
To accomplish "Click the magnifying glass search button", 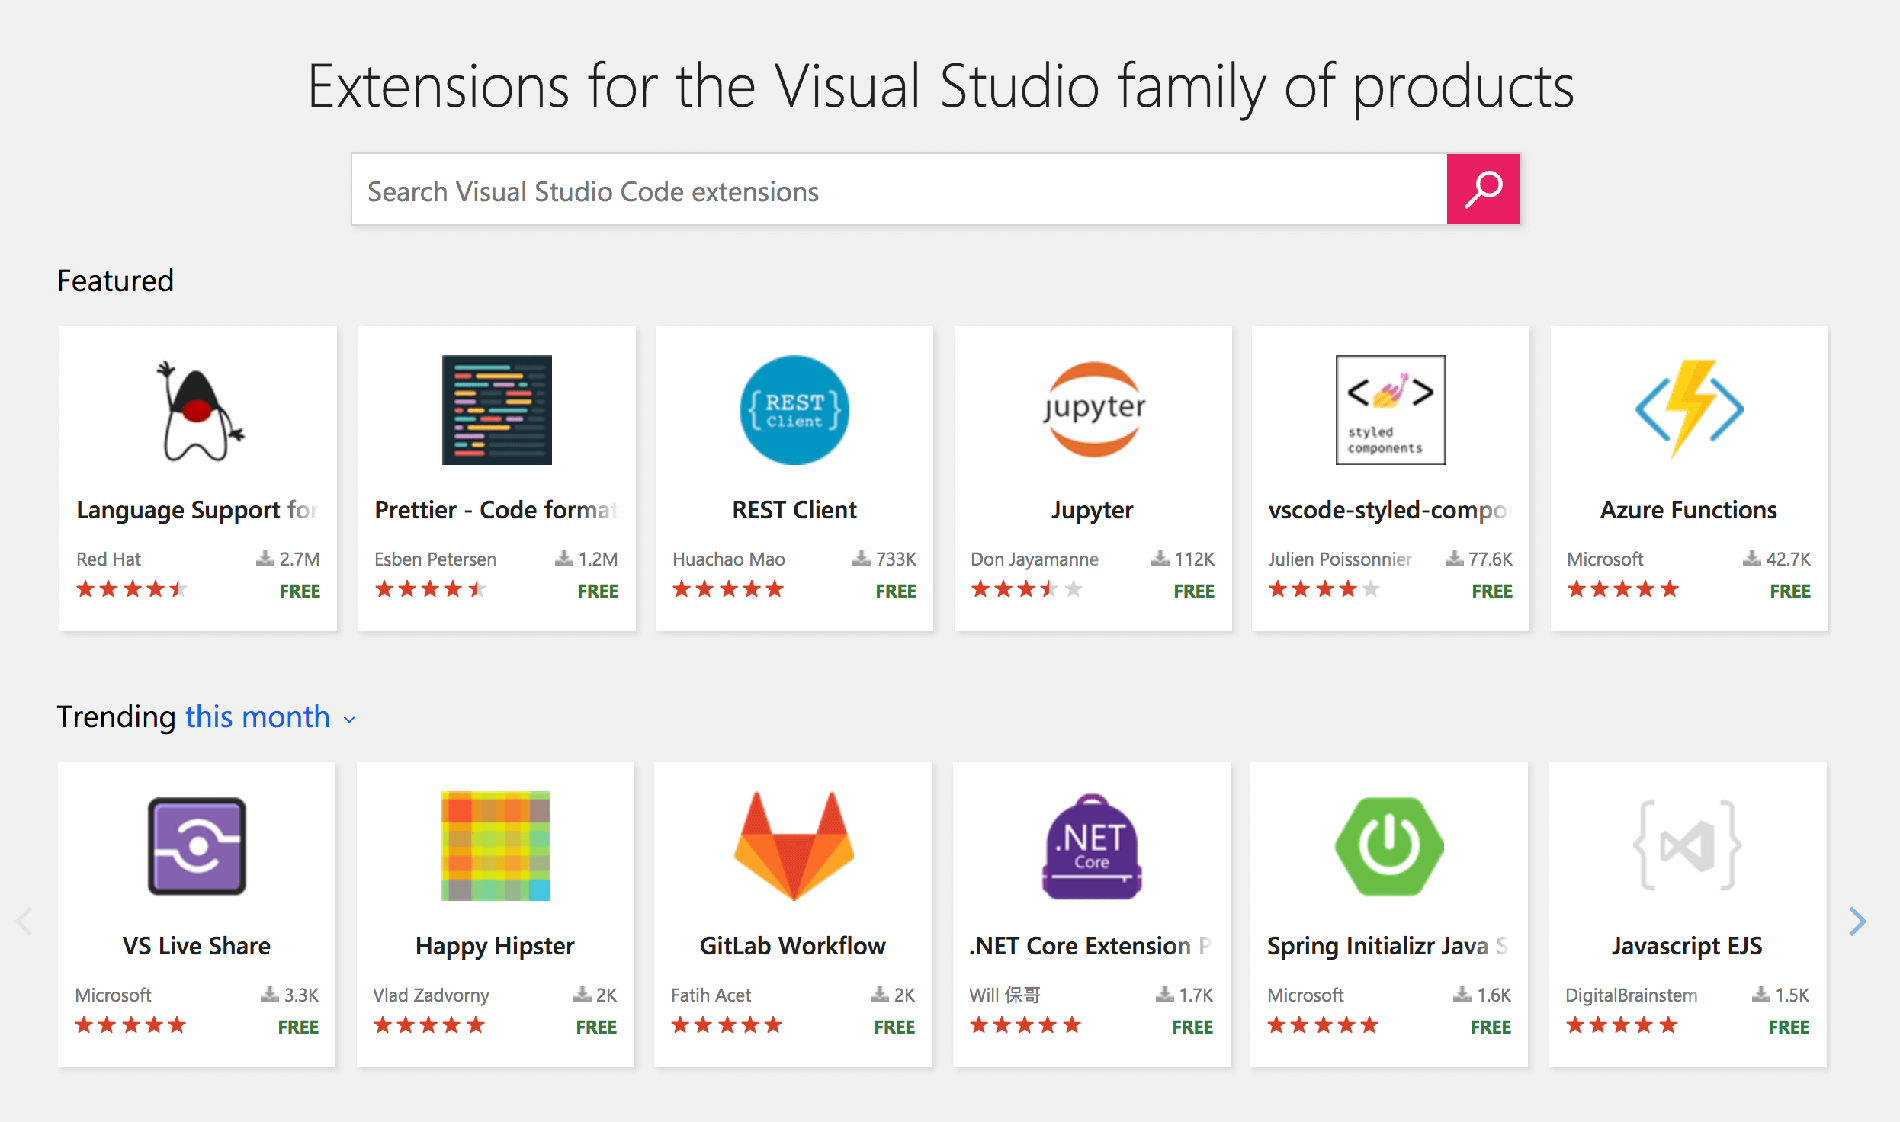I will (x=1483, y=189).
